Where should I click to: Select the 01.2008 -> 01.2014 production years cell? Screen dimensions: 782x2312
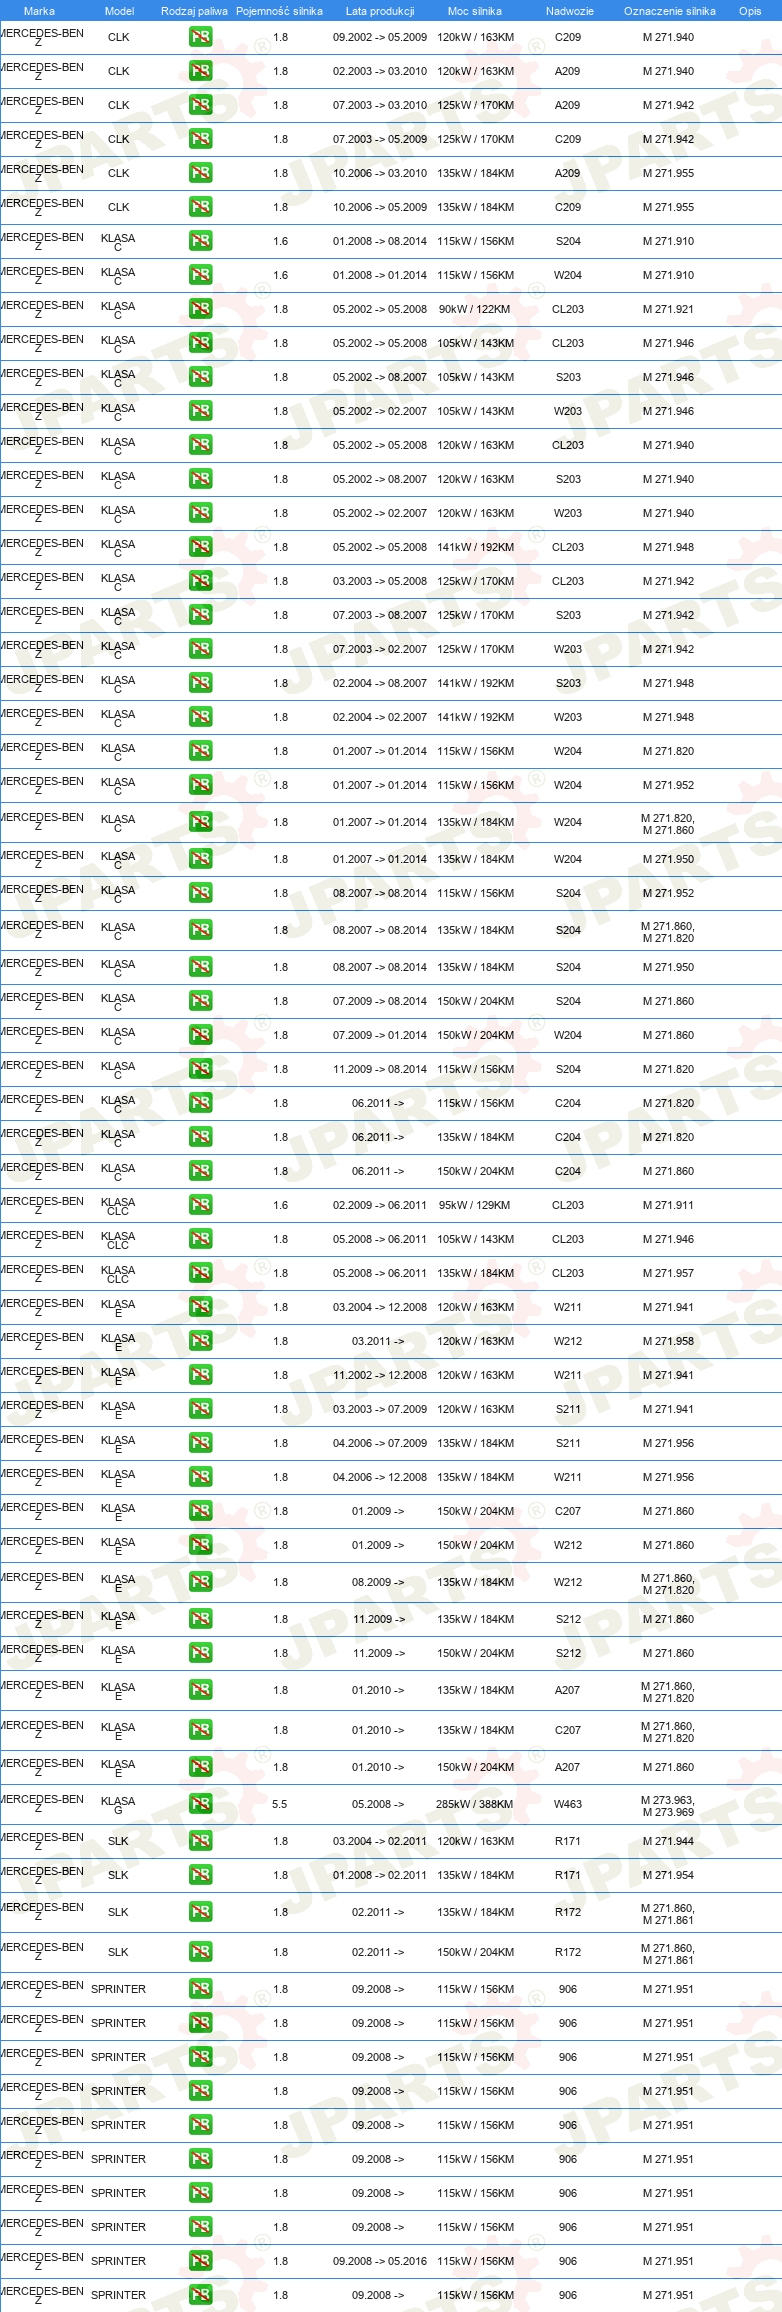[380, 276]
